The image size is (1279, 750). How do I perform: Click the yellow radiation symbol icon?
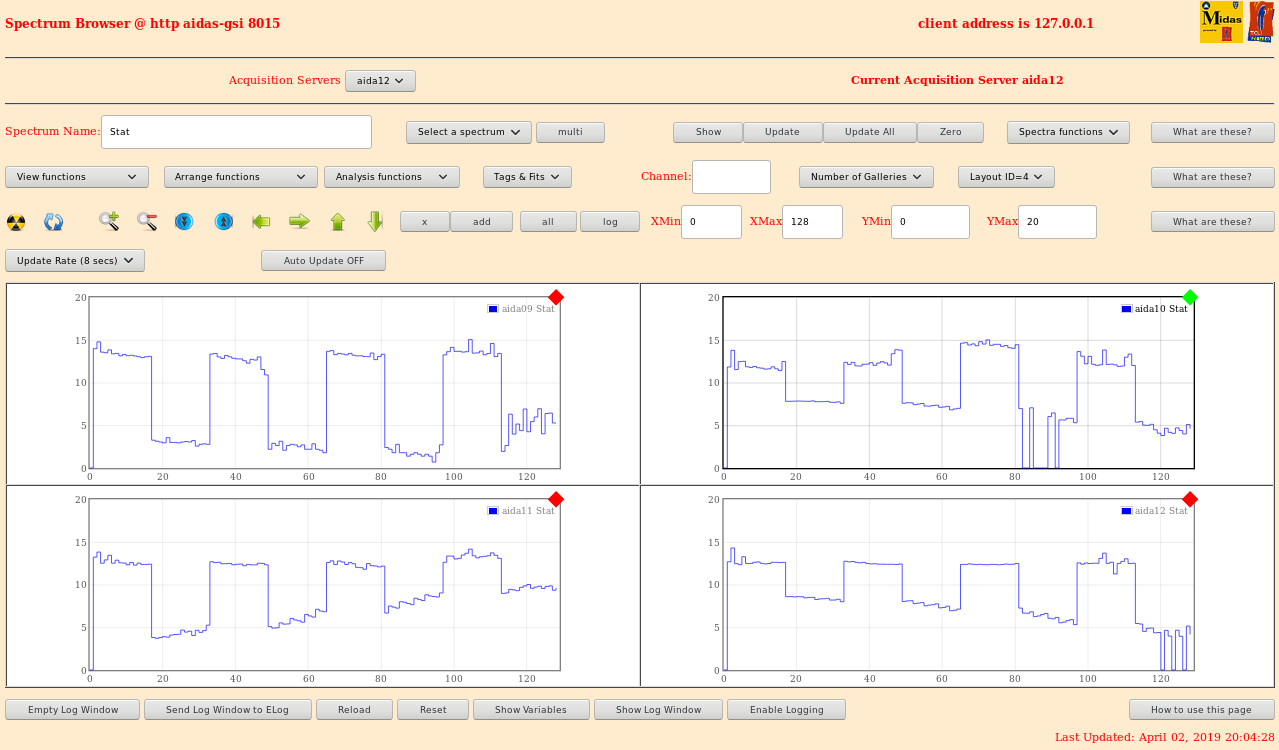pyautogui.click(x=16, y=222)
